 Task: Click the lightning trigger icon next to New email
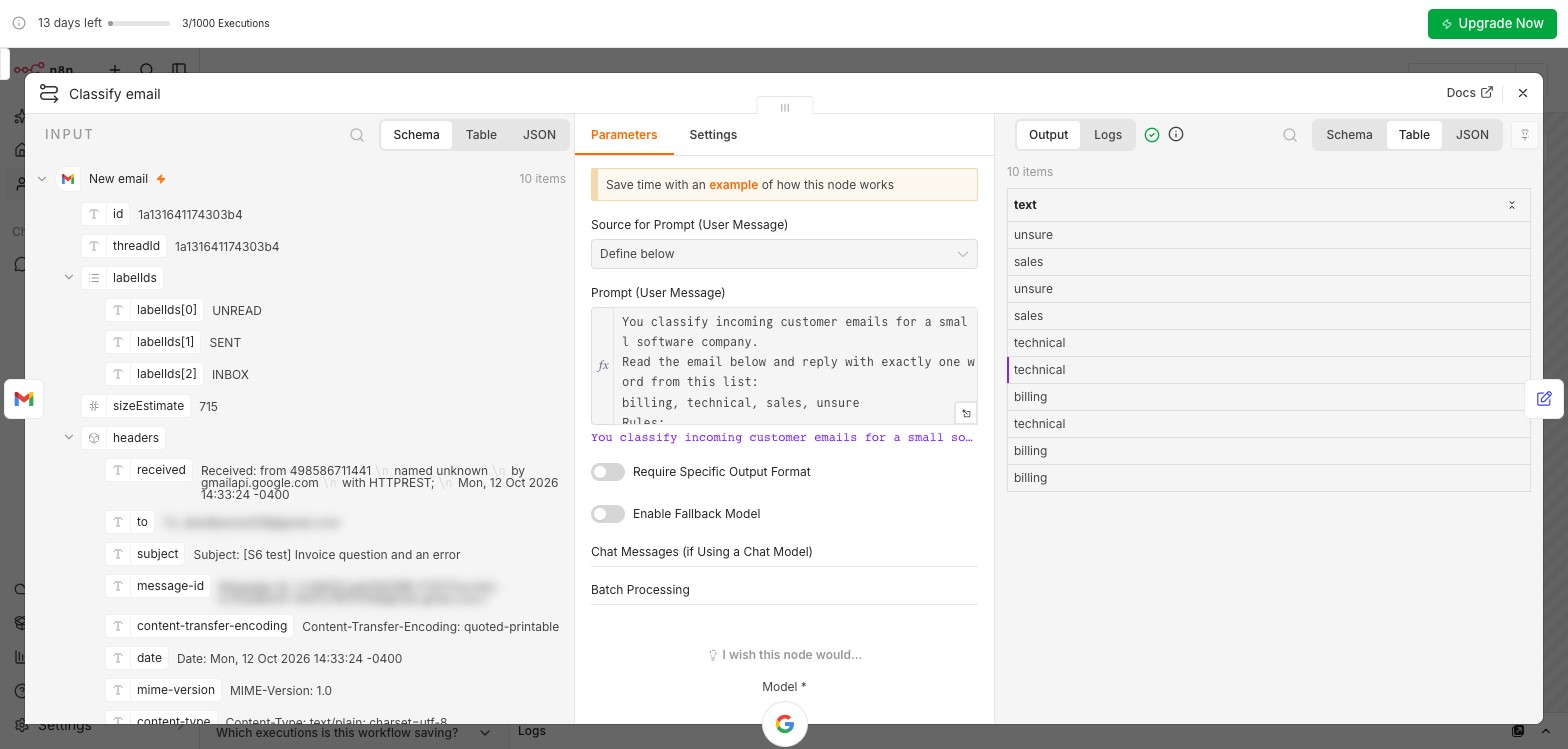coord(161,179)
